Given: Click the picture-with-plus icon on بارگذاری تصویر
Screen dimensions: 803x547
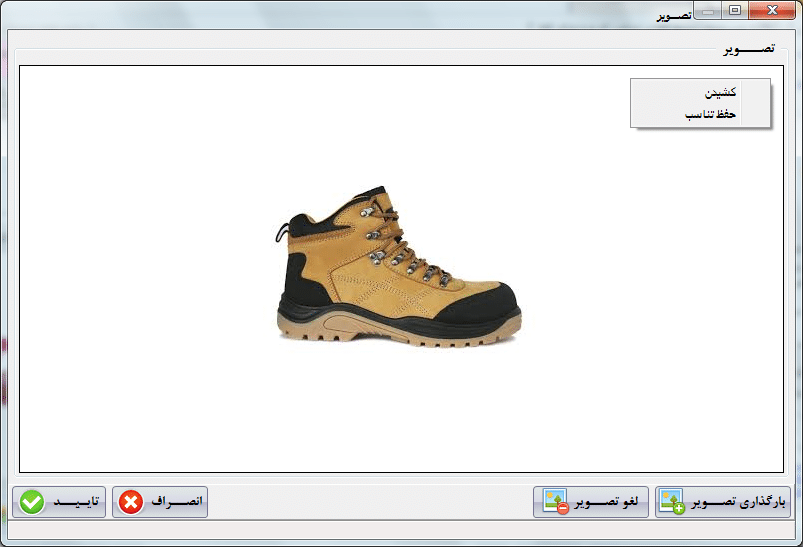Looking at the screenshot, I should pyautogui.click(x=672, y=502).
